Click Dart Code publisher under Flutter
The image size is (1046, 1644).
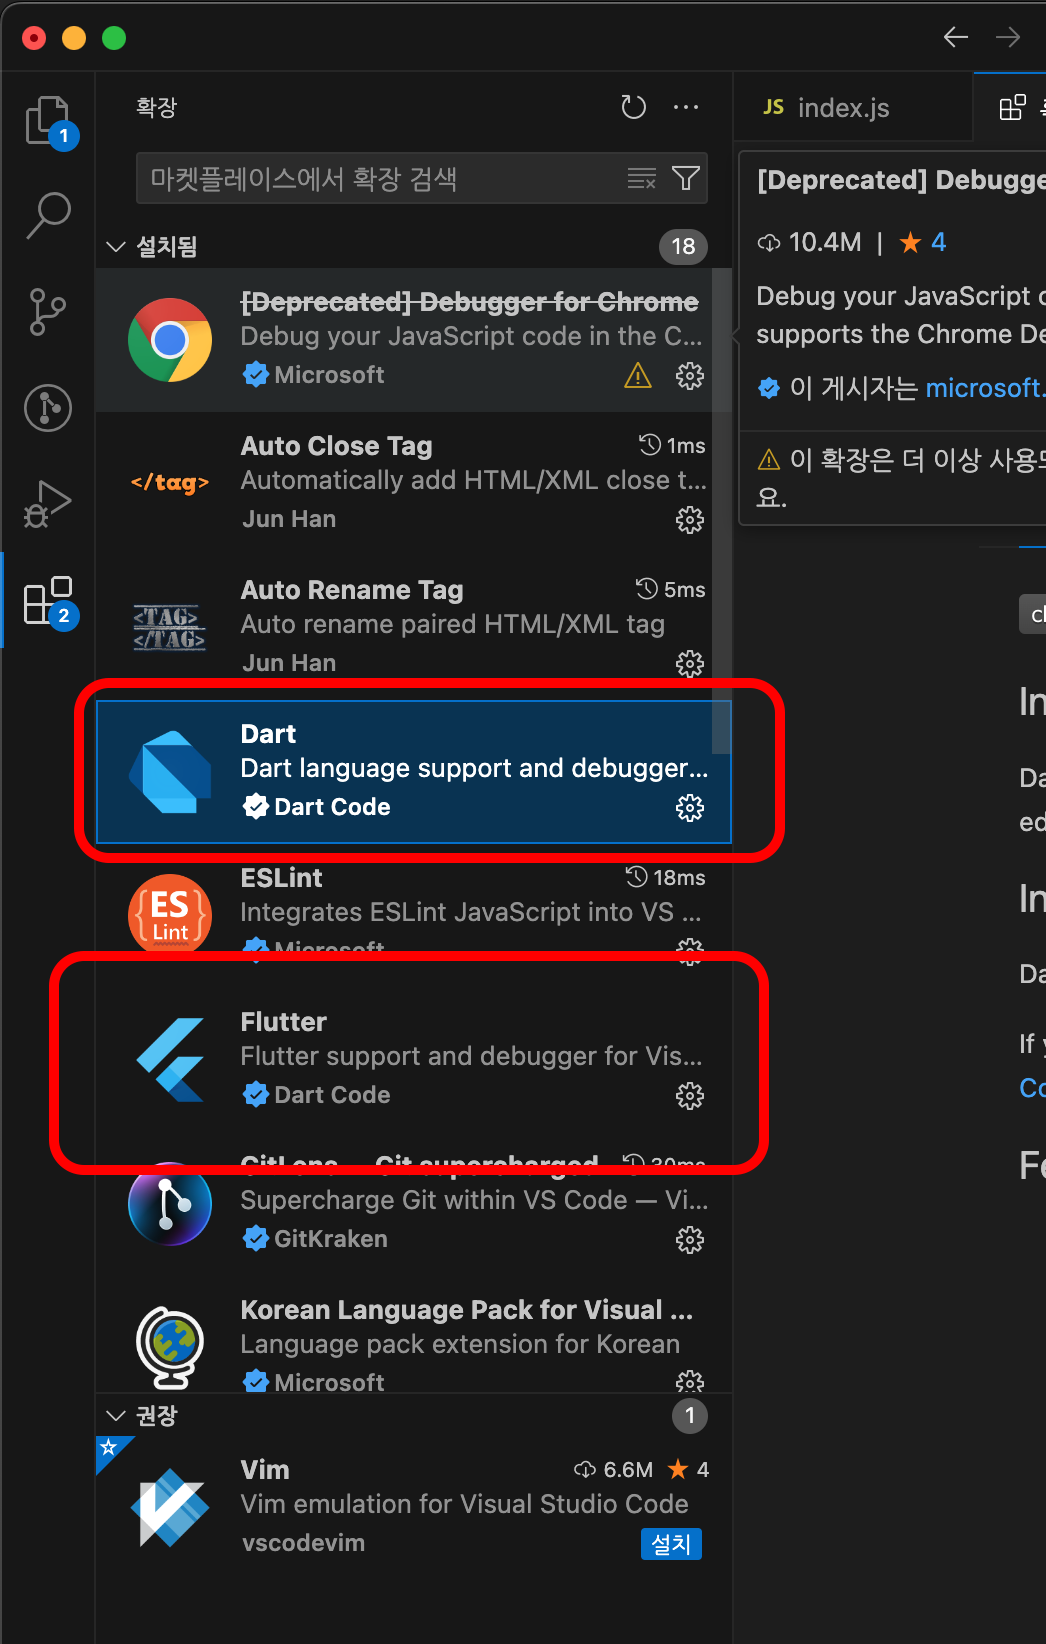click(332, 1095)
